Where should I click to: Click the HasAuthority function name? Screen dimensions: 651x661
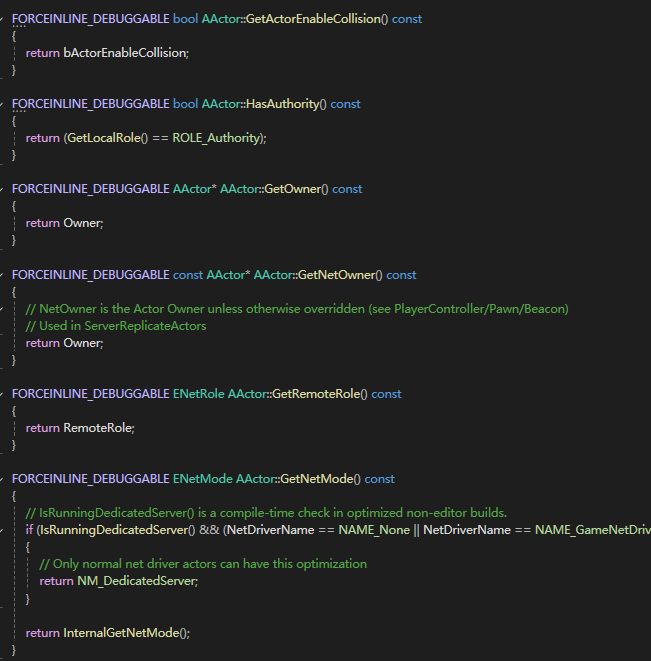point(282,104)
